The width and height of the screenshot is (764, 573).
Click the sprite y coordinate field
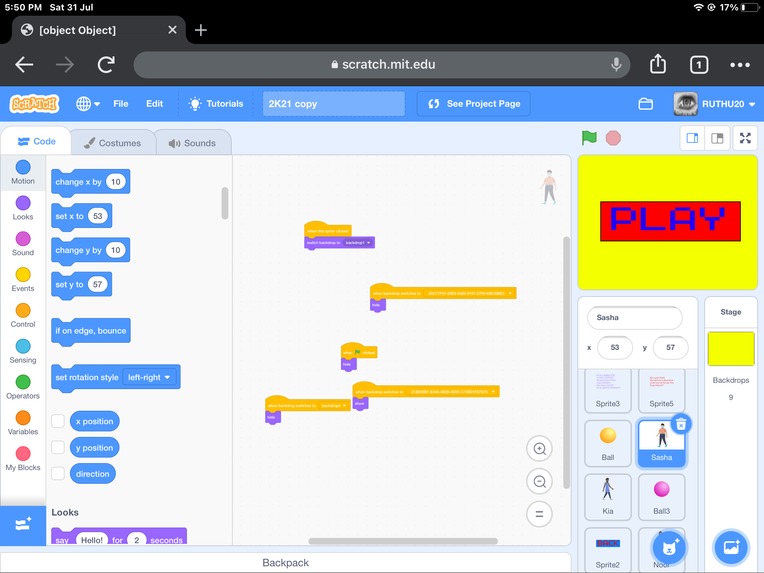tap(670, 347)
